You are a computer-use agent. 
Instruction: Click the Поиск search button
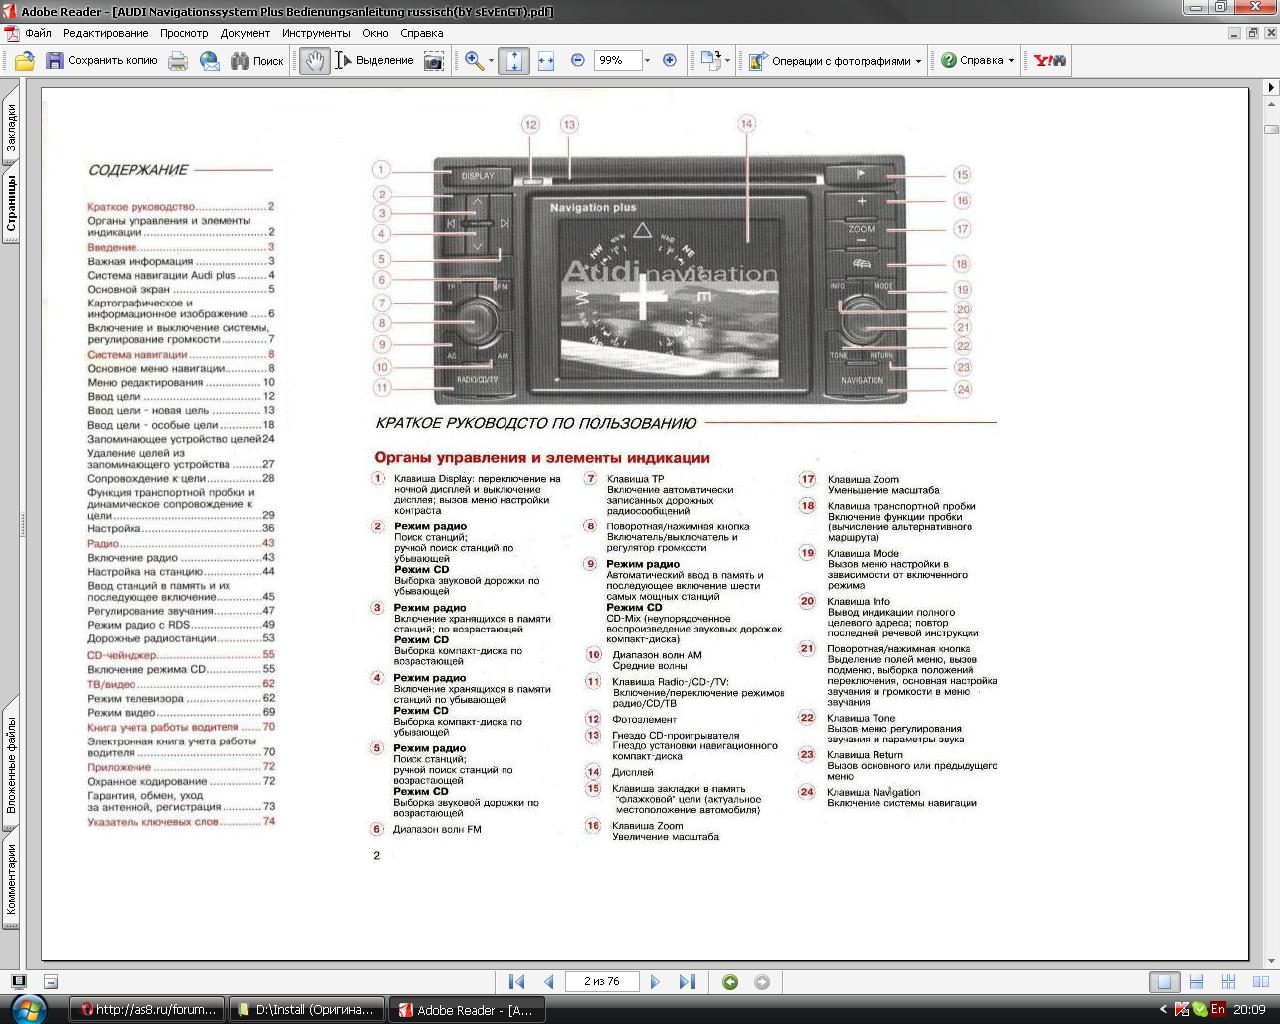(257, 61)
